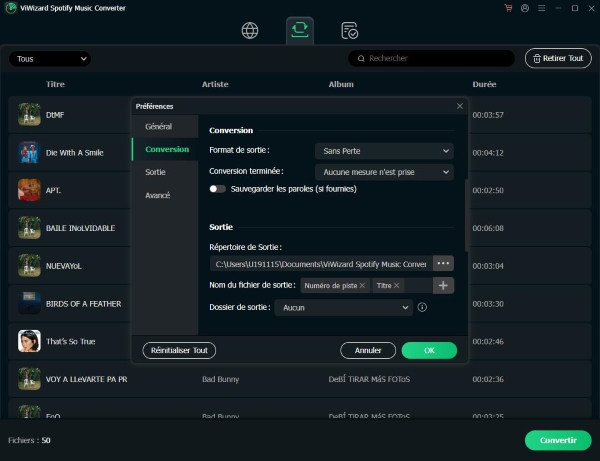The image size is (600, 461).
Task: Click the Fichiers : 50 status text
Action: tap(29, 440)
